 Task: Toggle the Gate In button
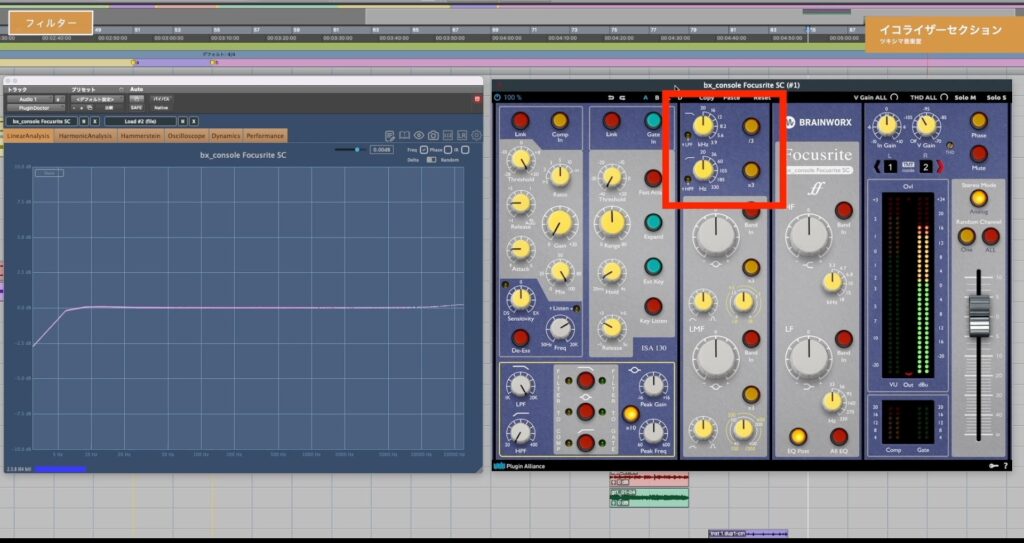[653, 121]
